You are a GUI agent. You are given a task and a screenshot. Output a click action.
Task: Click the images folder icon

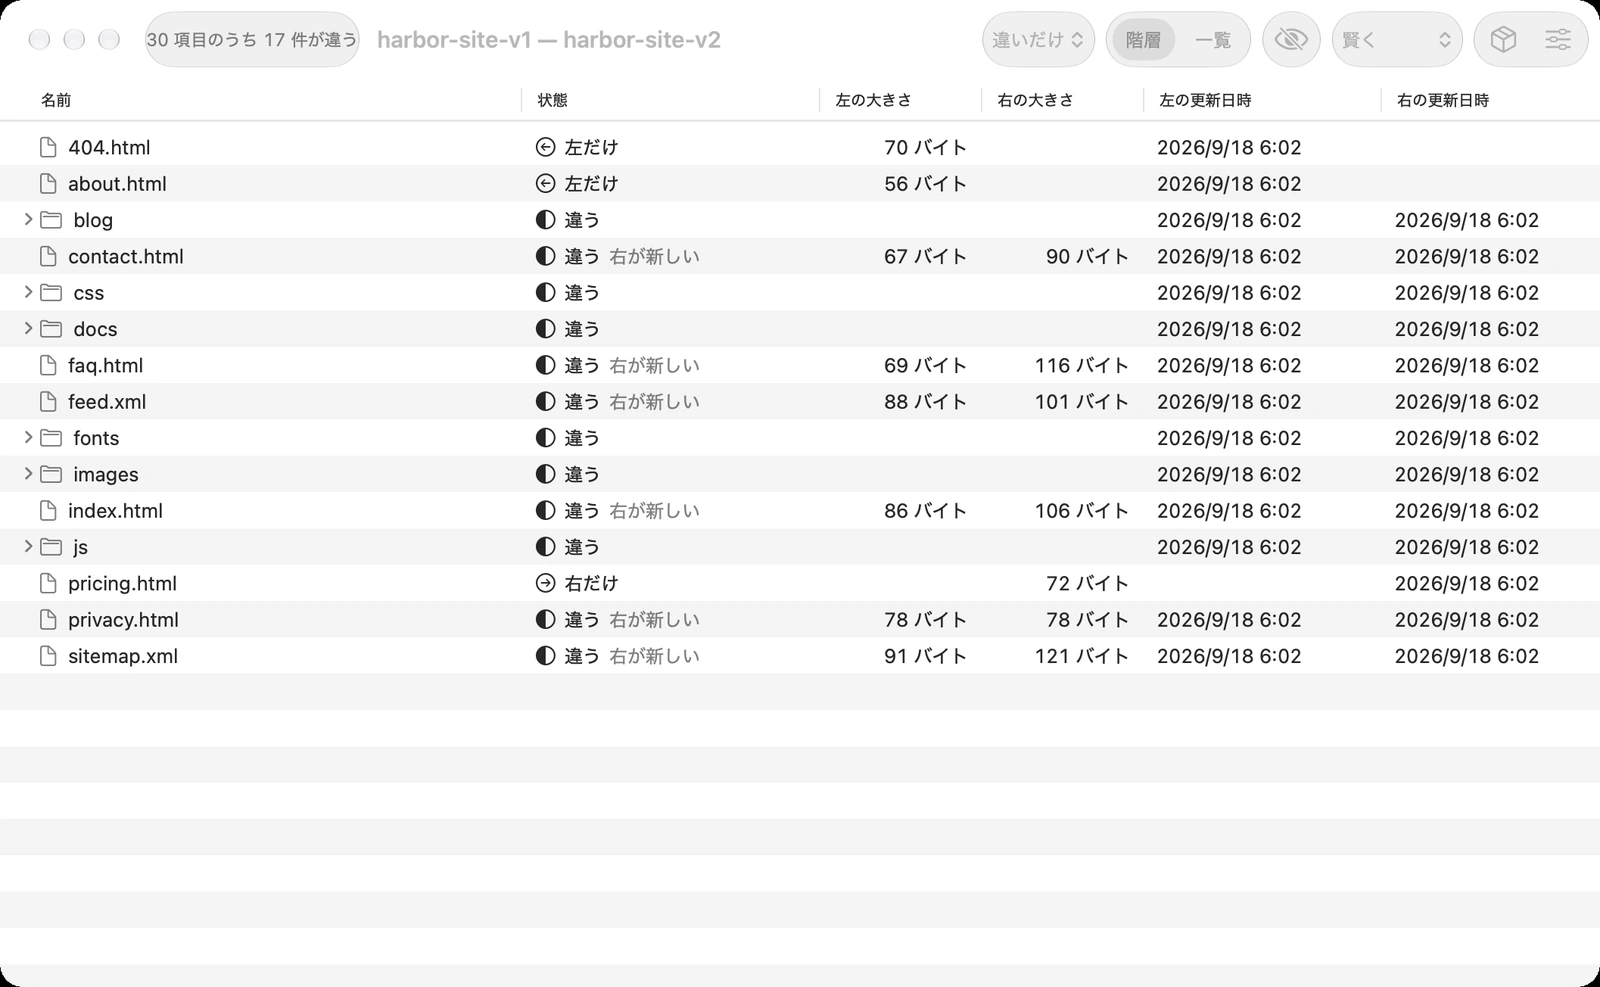coord(51,474)
